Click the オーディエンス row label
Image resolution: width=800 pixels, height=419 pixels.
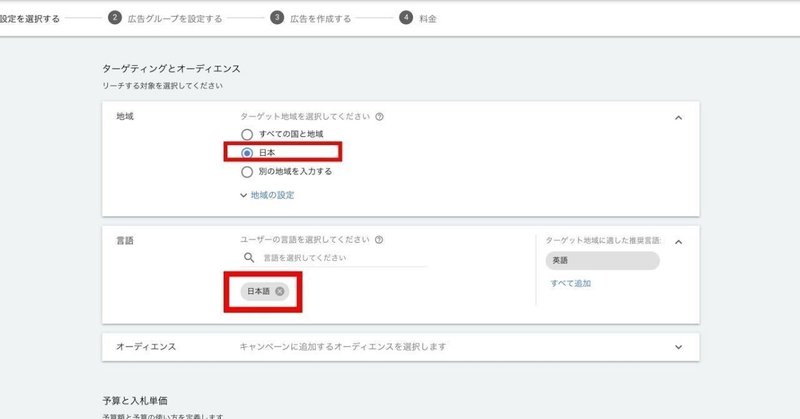tap(146, 347)
